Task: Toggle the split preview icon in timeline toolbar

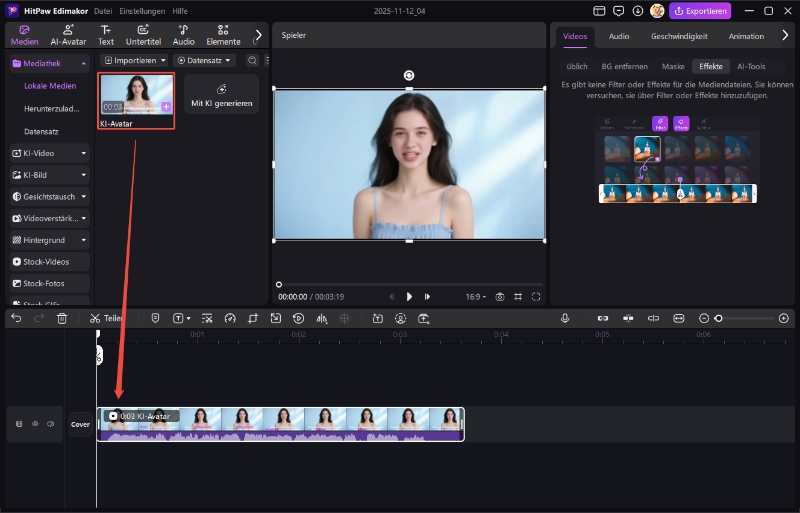Action: point(653,319)
